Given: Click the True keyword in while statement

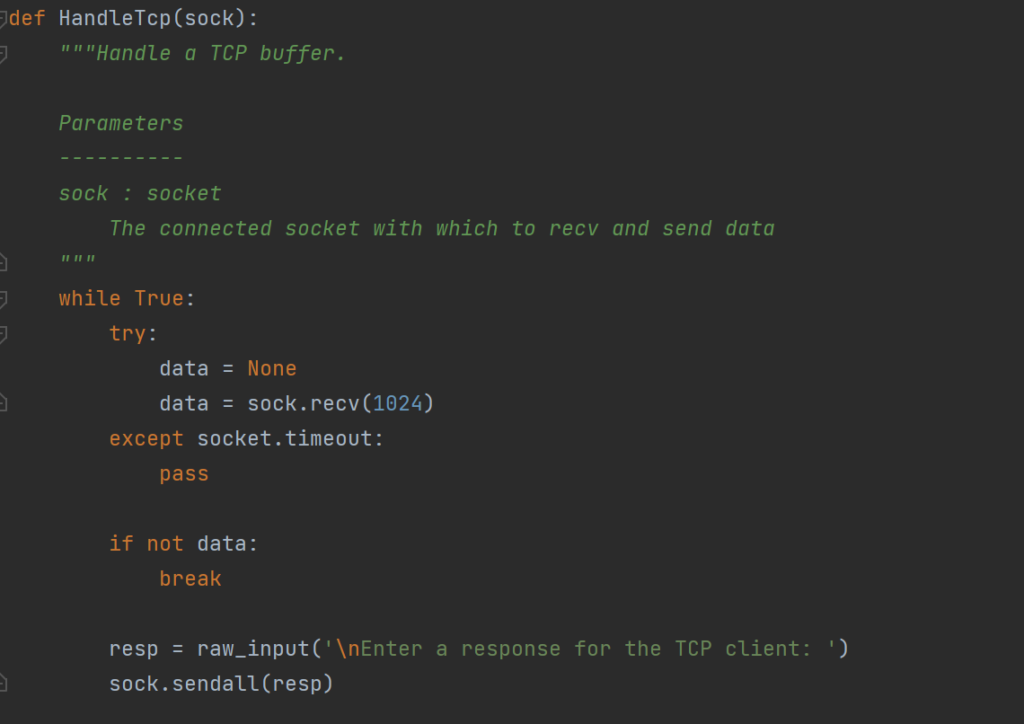Looking at the screenshot, I should [159, 299].
